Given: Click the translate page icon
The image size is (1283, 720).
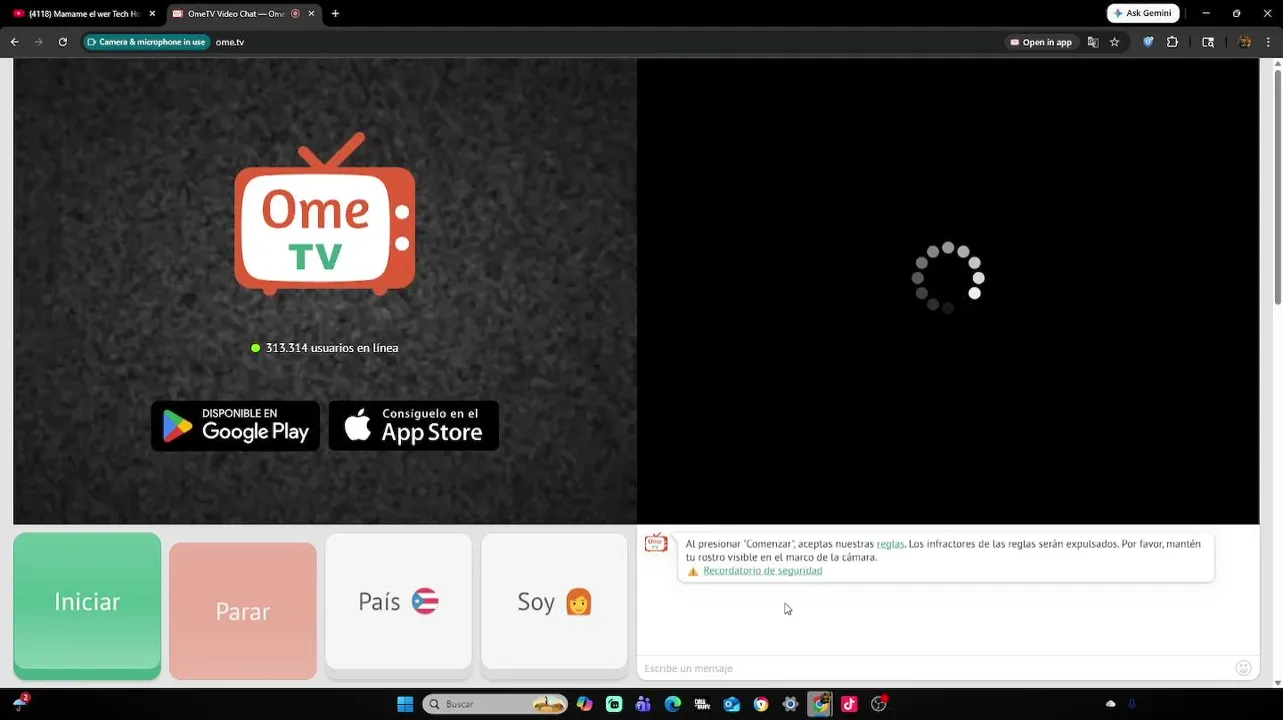Looking at the screenshot, I should pyautogui.click(x=1093, y=42).
